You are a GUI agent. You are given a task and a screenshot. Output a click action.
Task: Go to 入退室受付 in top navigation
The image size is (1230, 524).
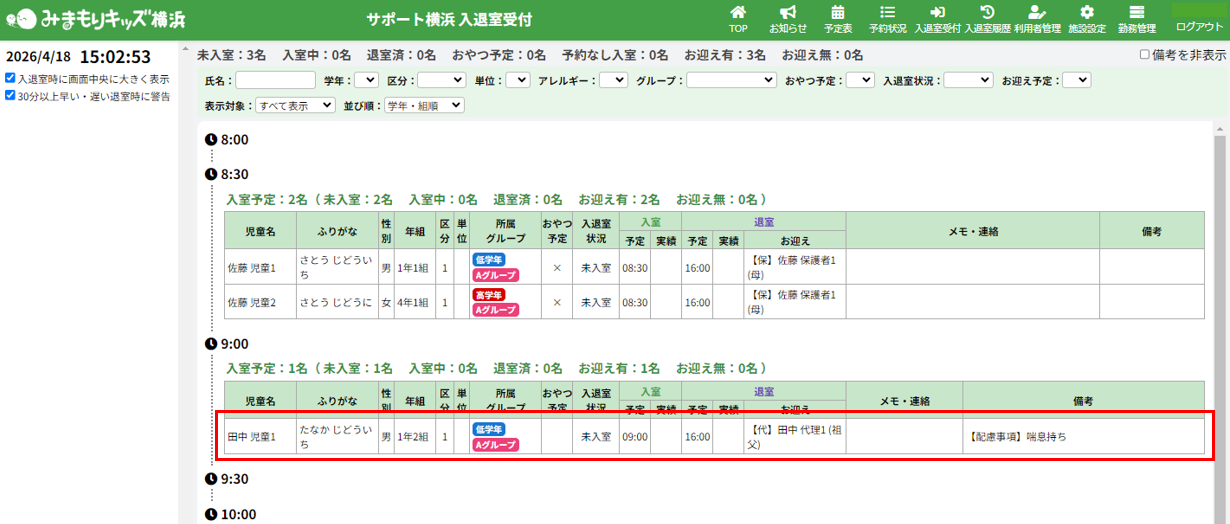(937, 18)
